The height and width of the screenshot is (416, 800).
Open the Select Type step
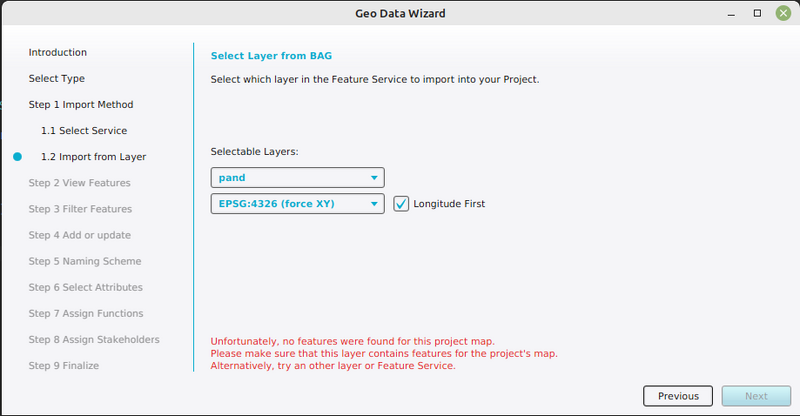click(x=56, y=78)
